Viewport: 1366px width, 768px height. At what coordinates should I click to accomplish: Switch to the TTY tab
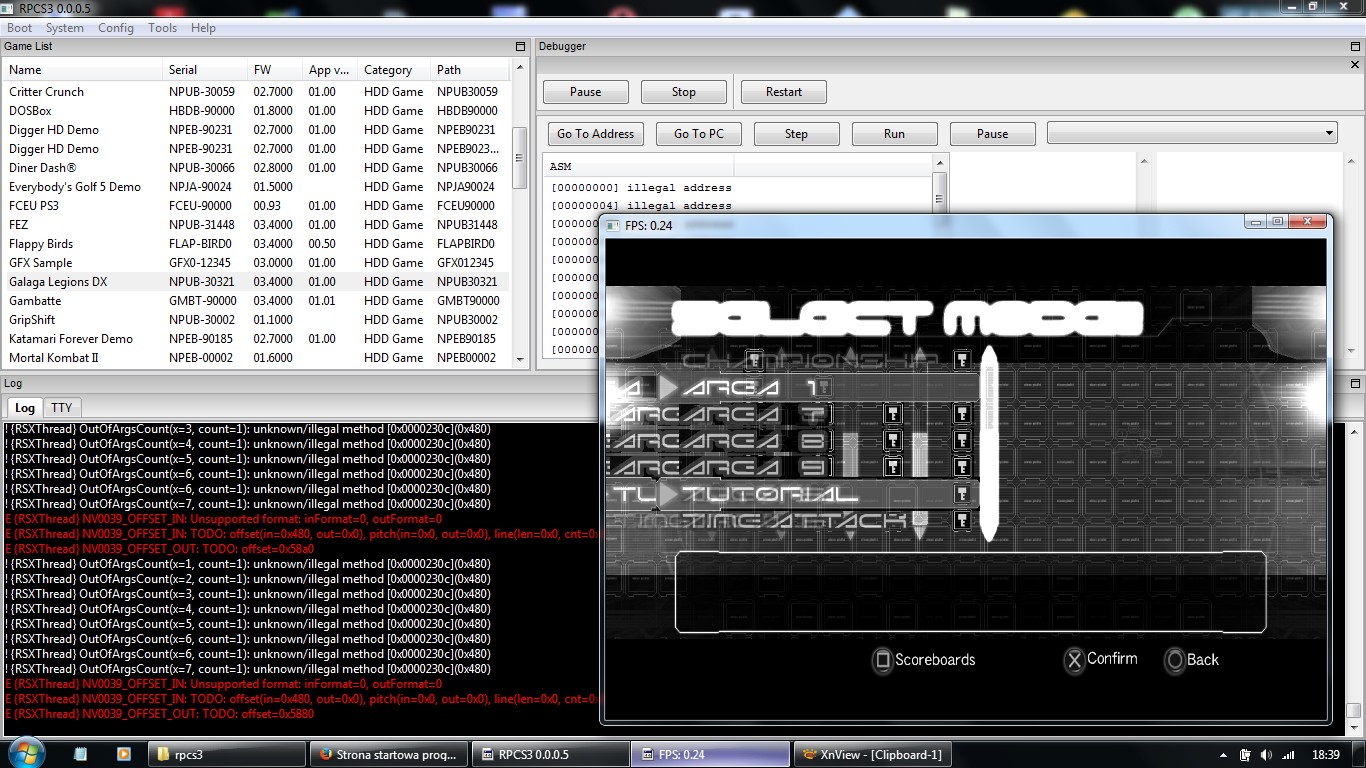[x=62, y=408]
